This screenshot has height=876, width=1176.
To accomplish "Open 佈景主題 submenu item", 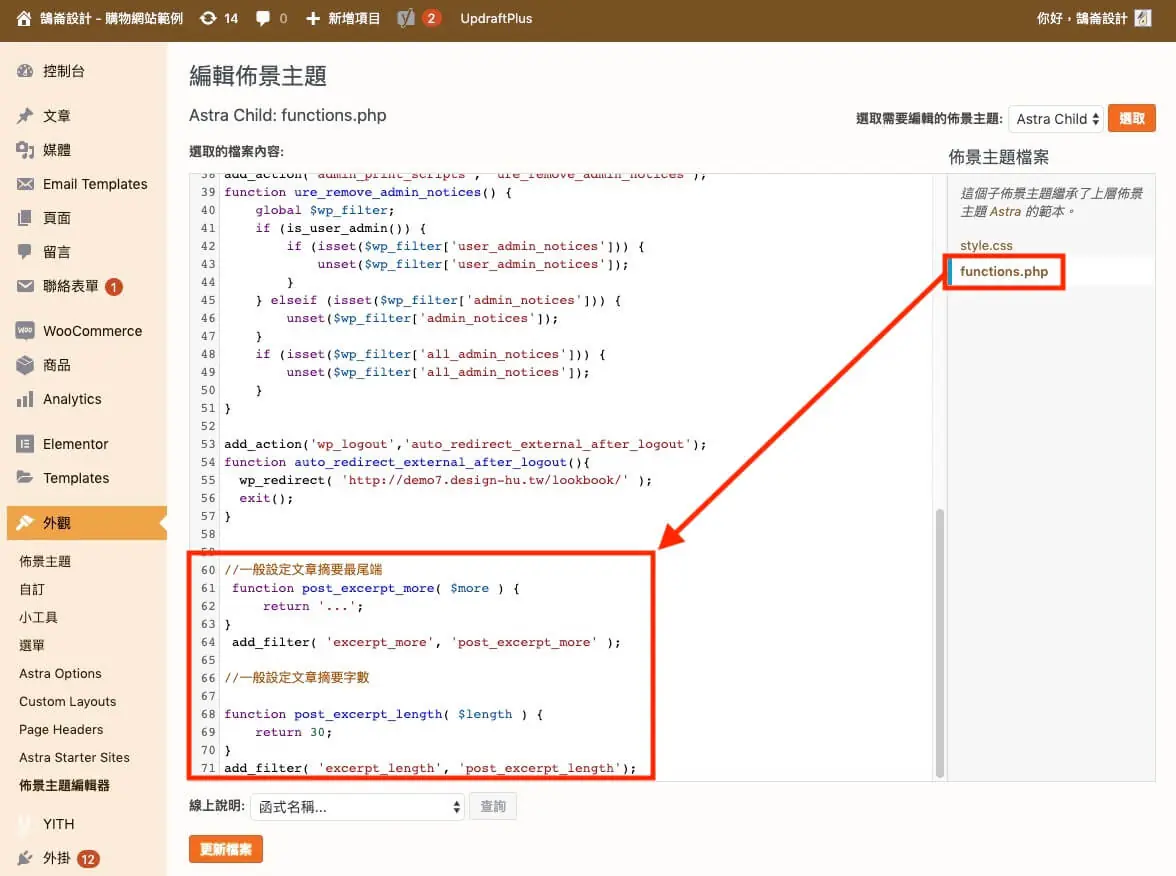I will pyautogui.click(x=45, y=561).
